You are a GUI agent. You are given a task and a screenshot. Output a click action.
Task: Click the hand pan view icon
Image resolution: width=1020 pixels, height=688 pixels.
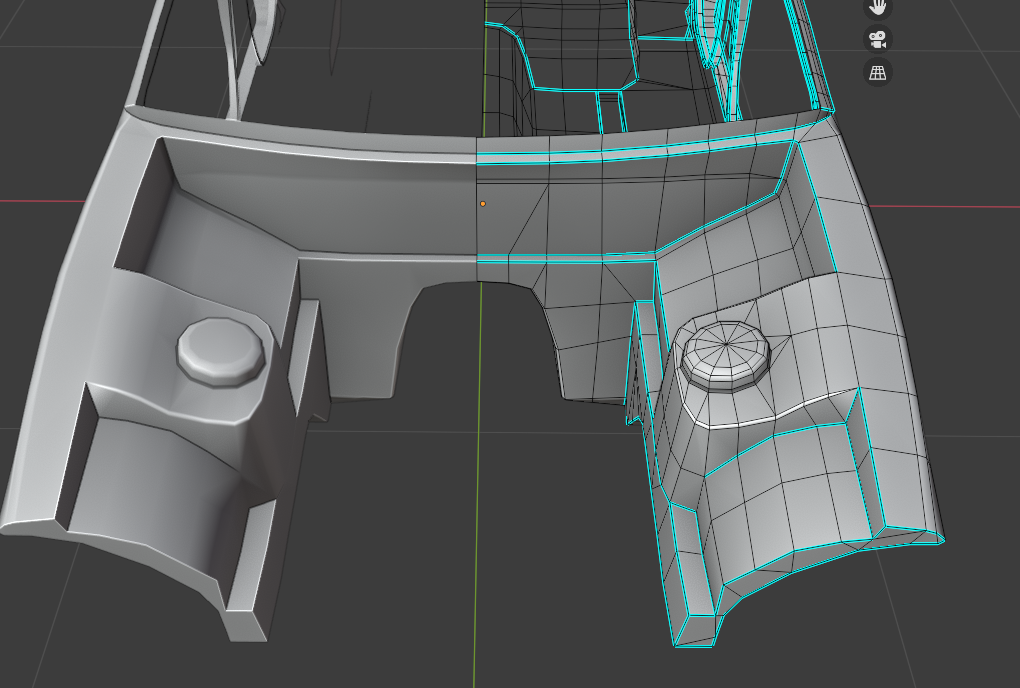pyautogui.click(x=878, y=7)
